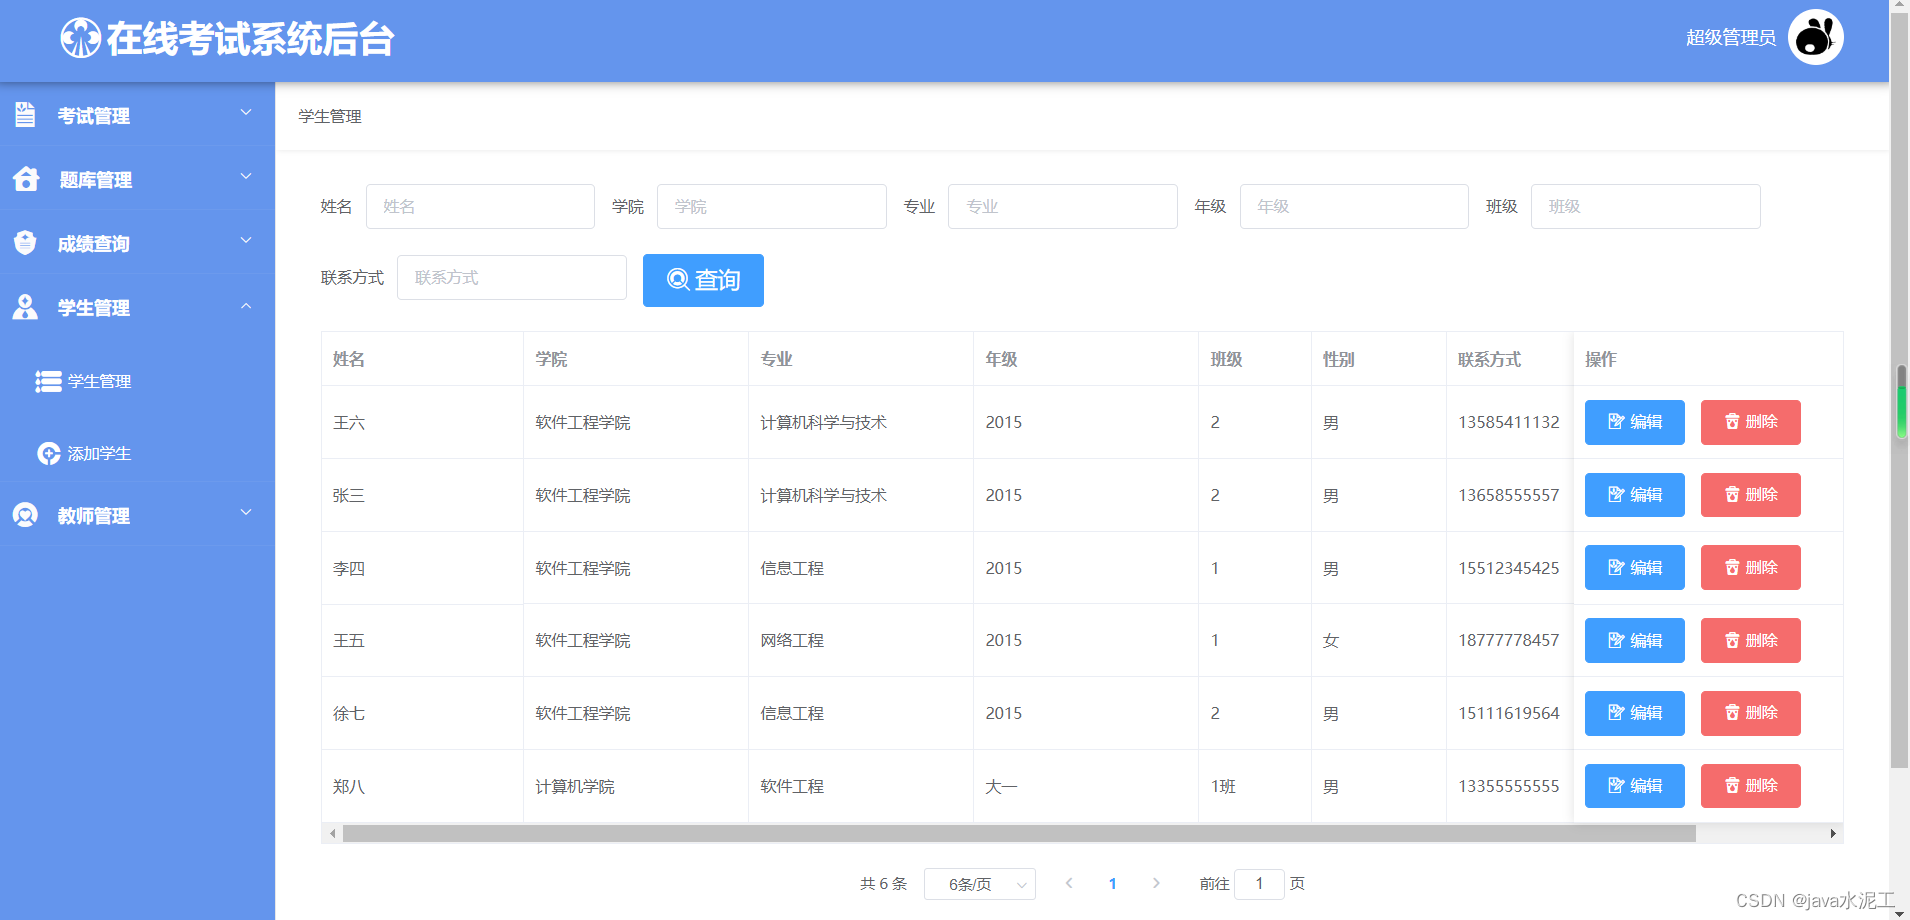Select the 学生管理 submenu item
This screenshot has height=920, width=1910.
click(x=137, y=381)
